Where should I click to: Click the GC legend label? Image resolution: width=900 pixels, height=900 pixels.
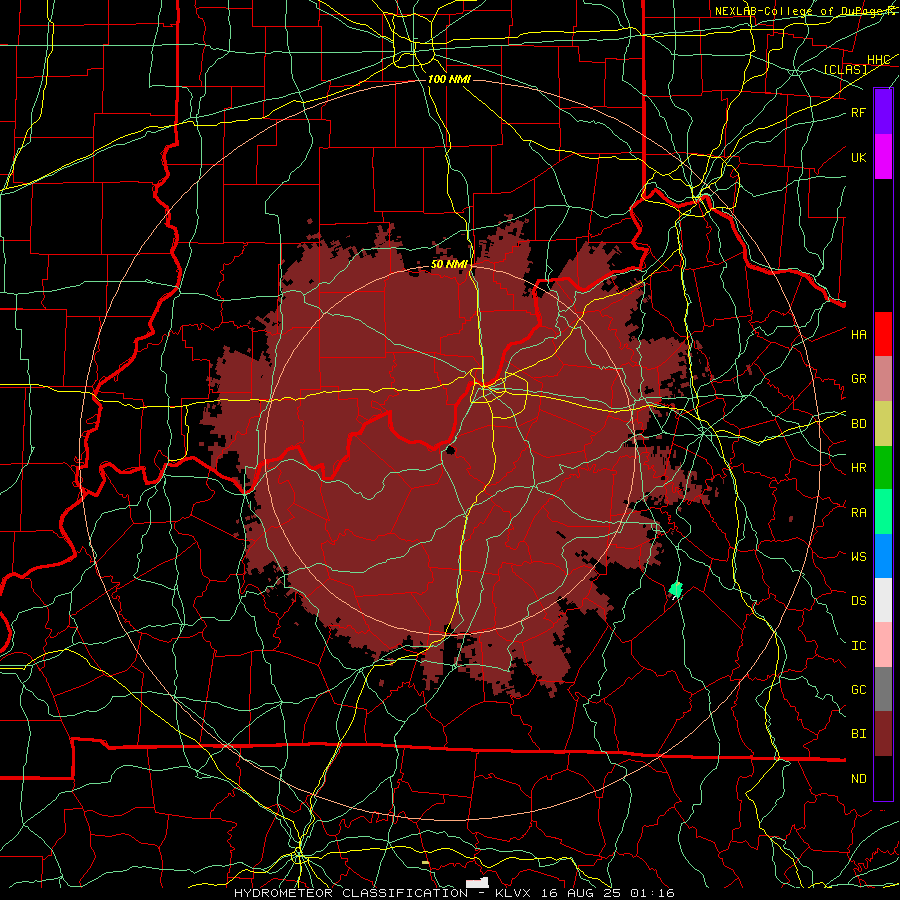(858, 689)
